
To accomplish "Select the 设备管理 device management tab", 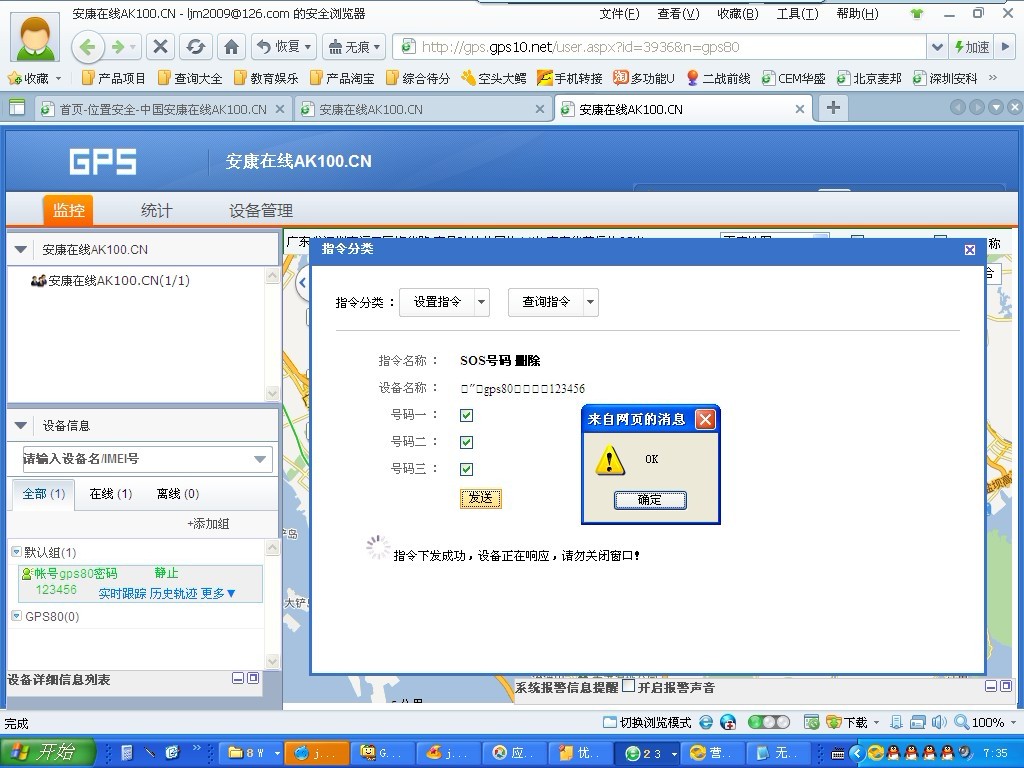I will pyautogui.click(x=261, y=210).
